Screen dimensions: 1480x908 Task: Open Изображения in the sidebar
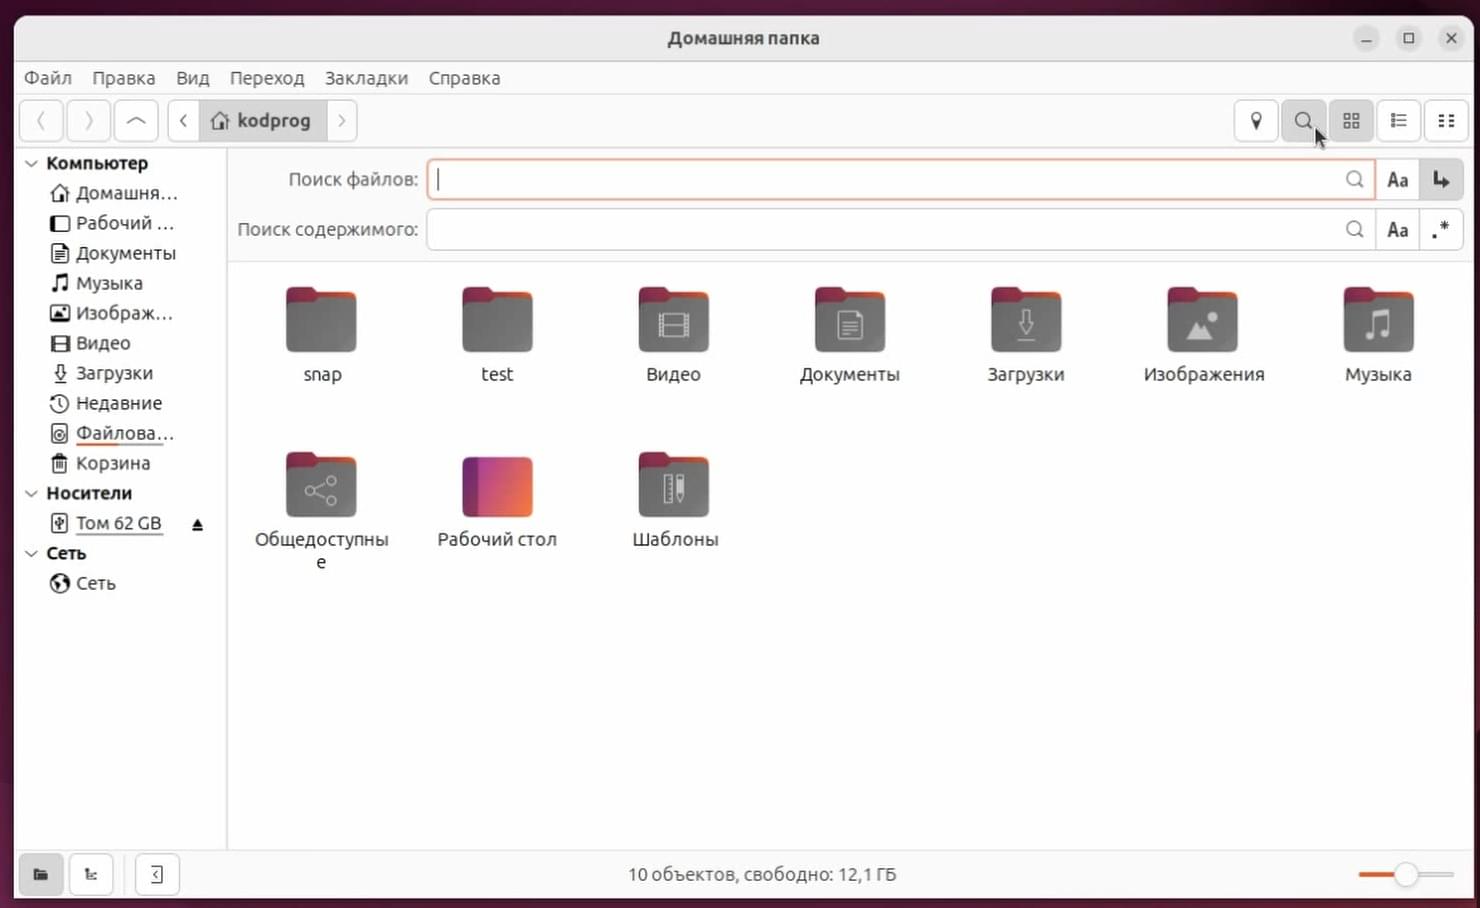[x=111, y=313]
